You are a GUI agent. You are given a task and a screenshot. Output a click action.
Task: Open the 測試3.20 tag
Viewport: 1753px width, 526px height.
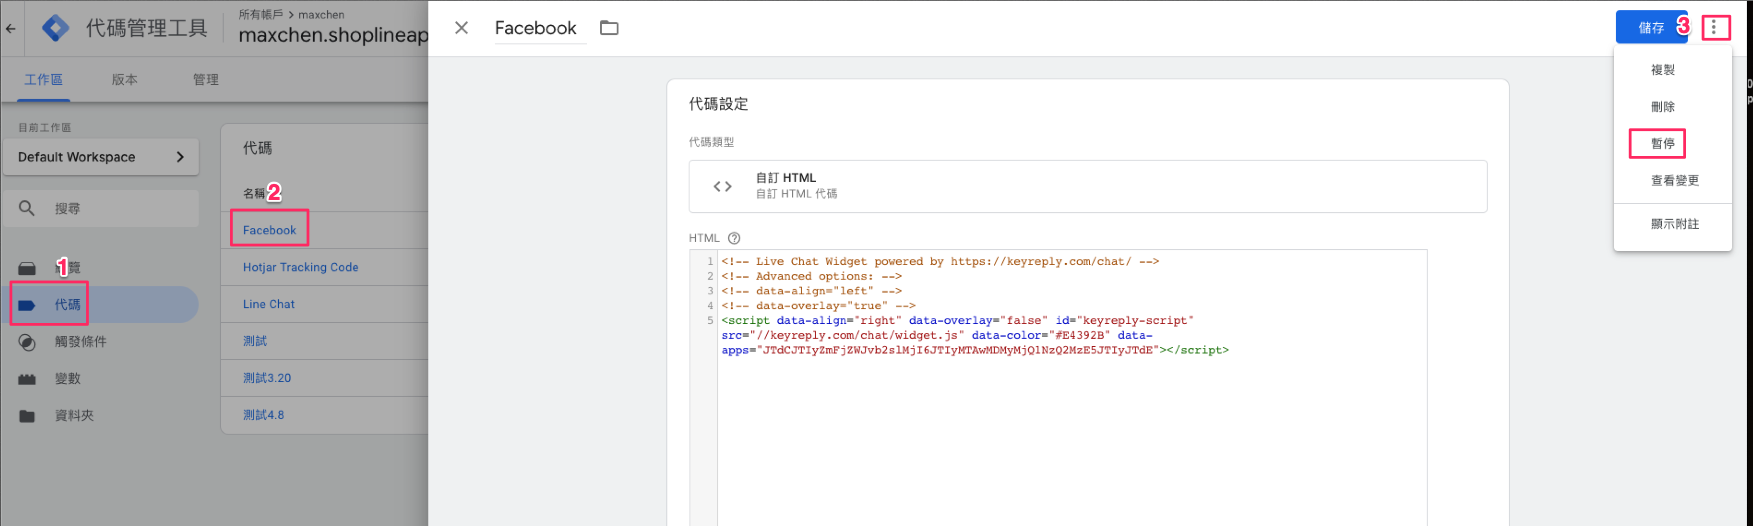[267, 378]
